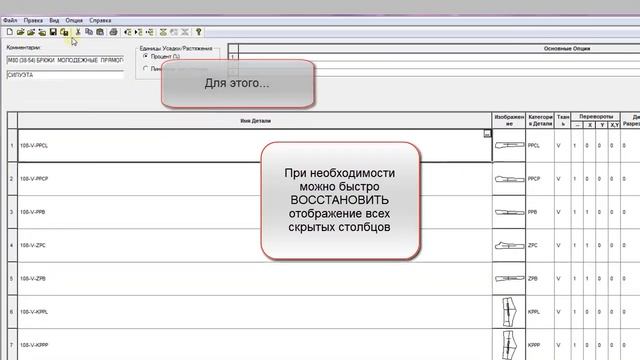
Task: Click the X flip sub-column header
Action: pyautogui.click(x=589, y=125)
